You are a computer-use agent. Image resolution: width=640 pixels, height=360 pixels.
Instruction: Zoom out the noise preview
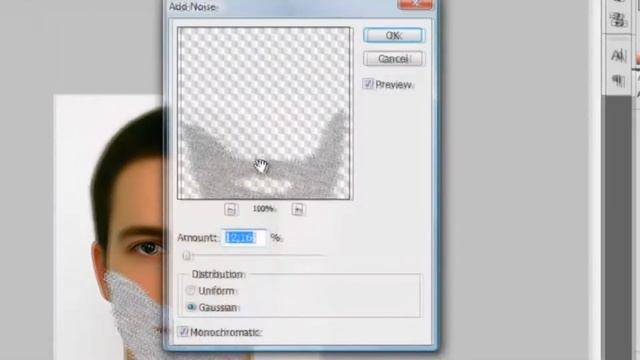(x=231, y=209)
